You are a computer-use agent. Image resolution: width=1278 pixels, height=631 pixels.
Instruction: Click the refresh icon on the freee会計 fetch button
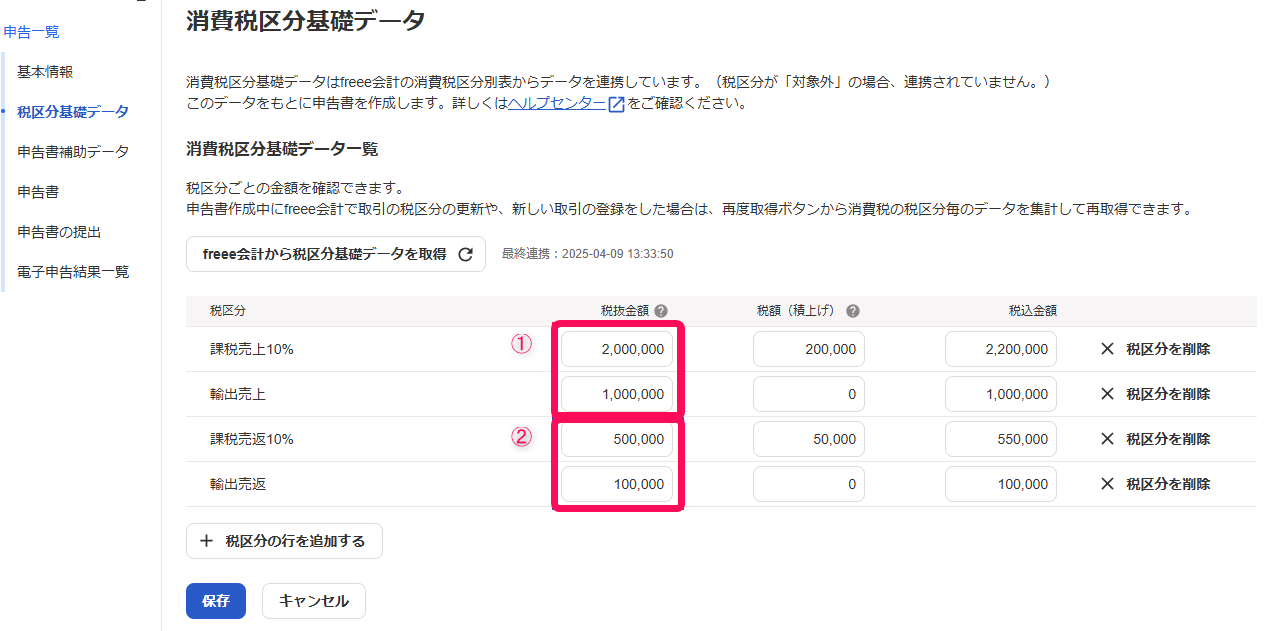[x=465, y=254]
